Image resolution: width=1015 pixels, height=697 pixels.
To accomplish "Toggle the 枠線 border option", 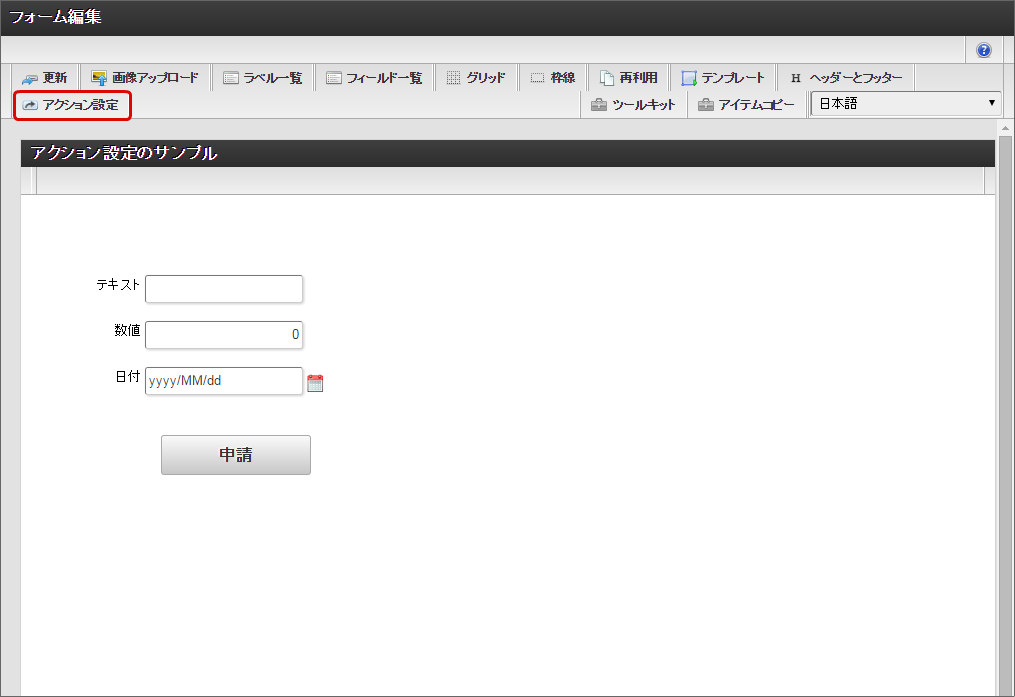I will click(x=553, y=78).
